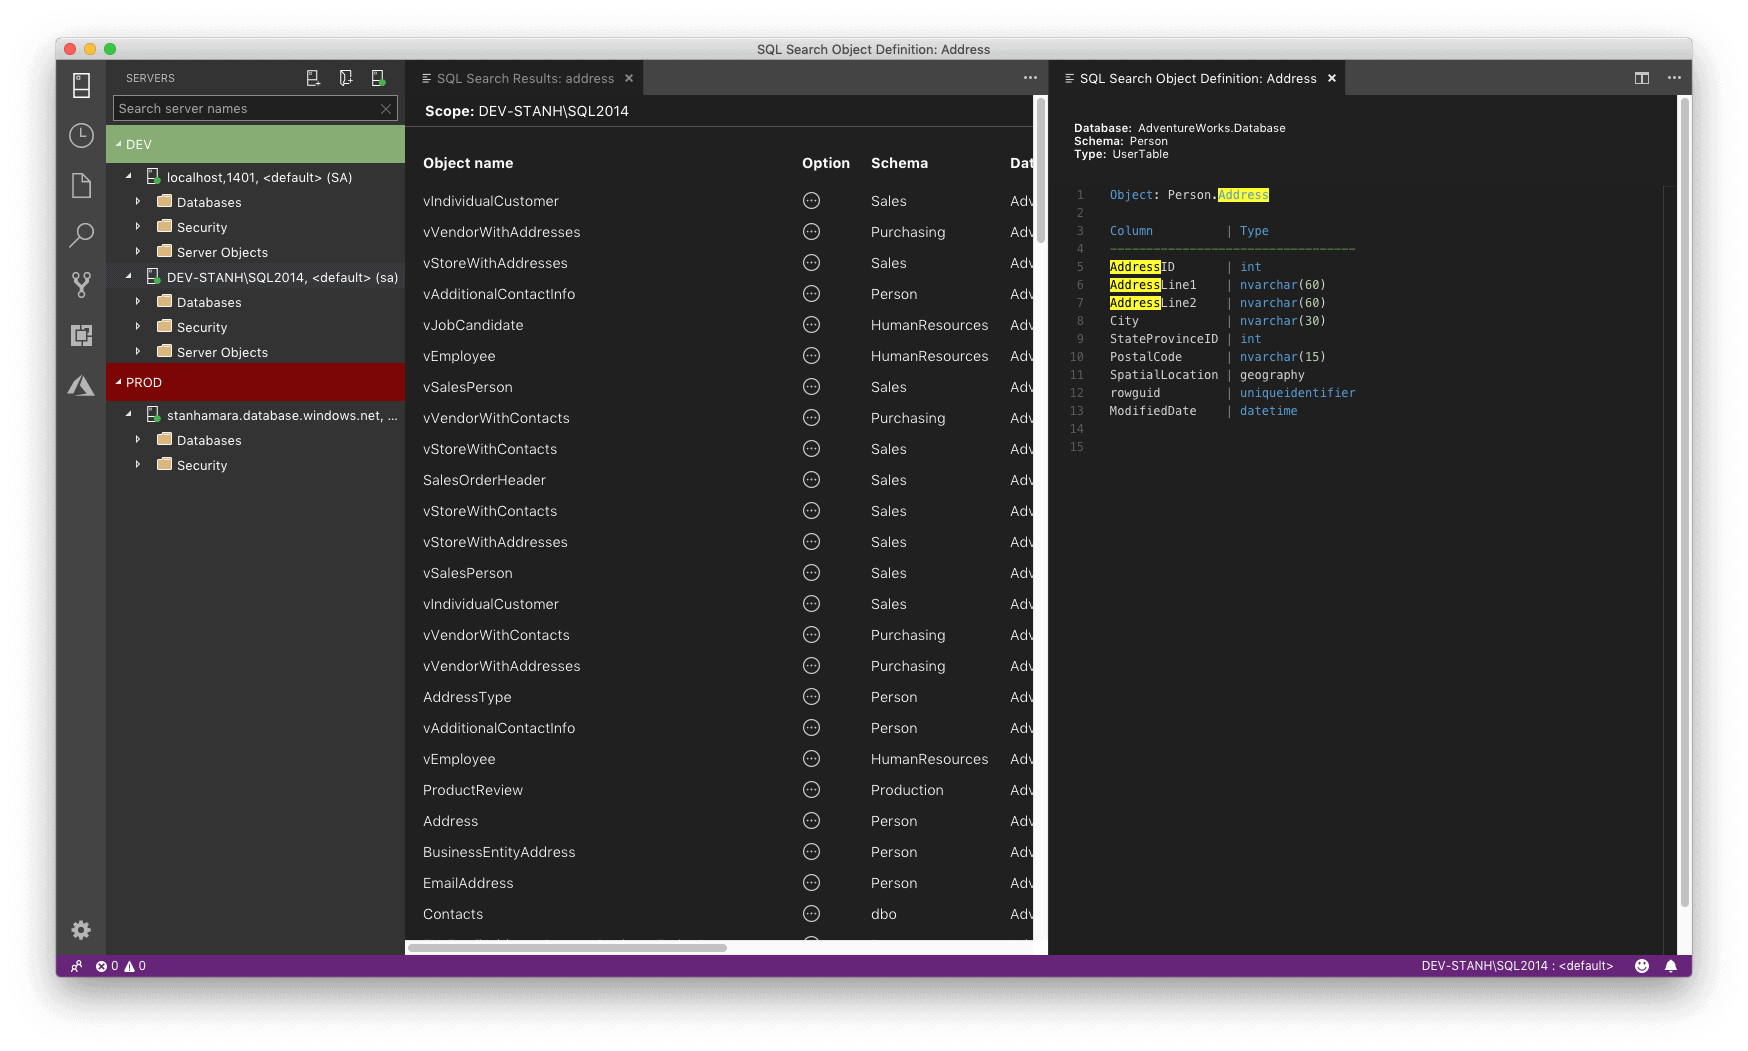Open Source Control from the activity bar
1748x1051 pixels.
pyautogui.click(x=81, y=285)
